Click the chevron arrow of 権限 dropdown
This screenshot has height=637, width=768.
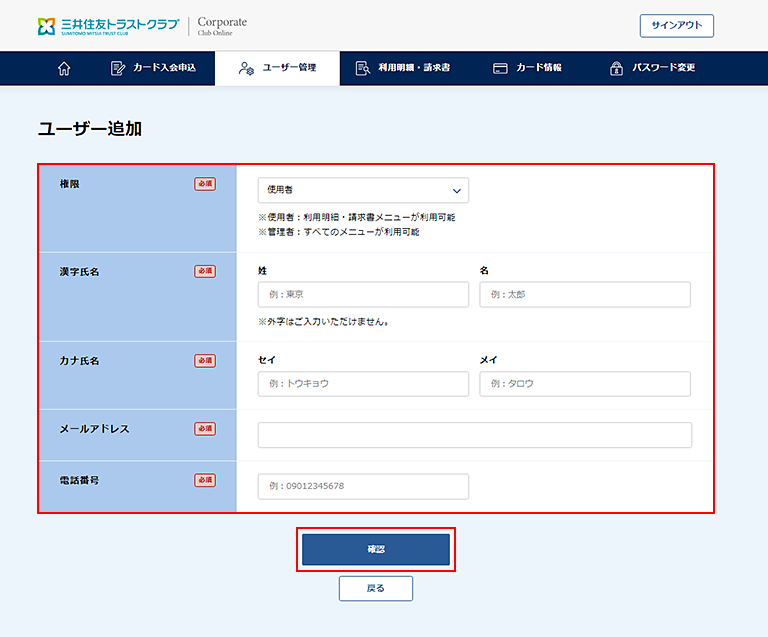(456, 191)
